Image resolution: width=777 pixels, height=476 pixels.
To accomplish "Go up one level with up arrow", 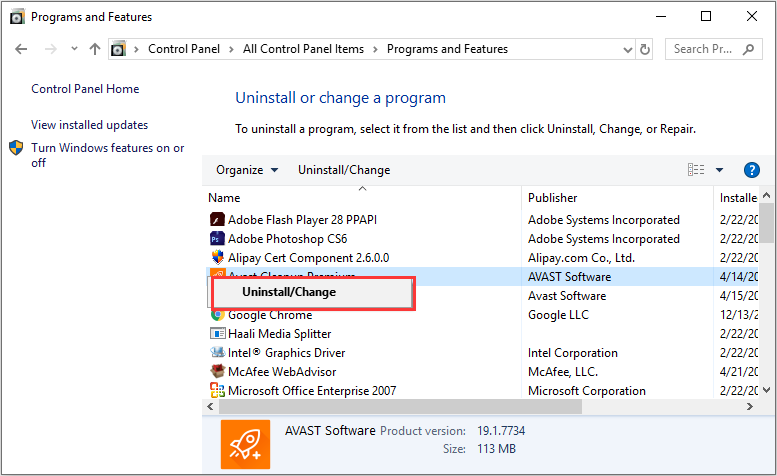I will [x=95, y=49].
